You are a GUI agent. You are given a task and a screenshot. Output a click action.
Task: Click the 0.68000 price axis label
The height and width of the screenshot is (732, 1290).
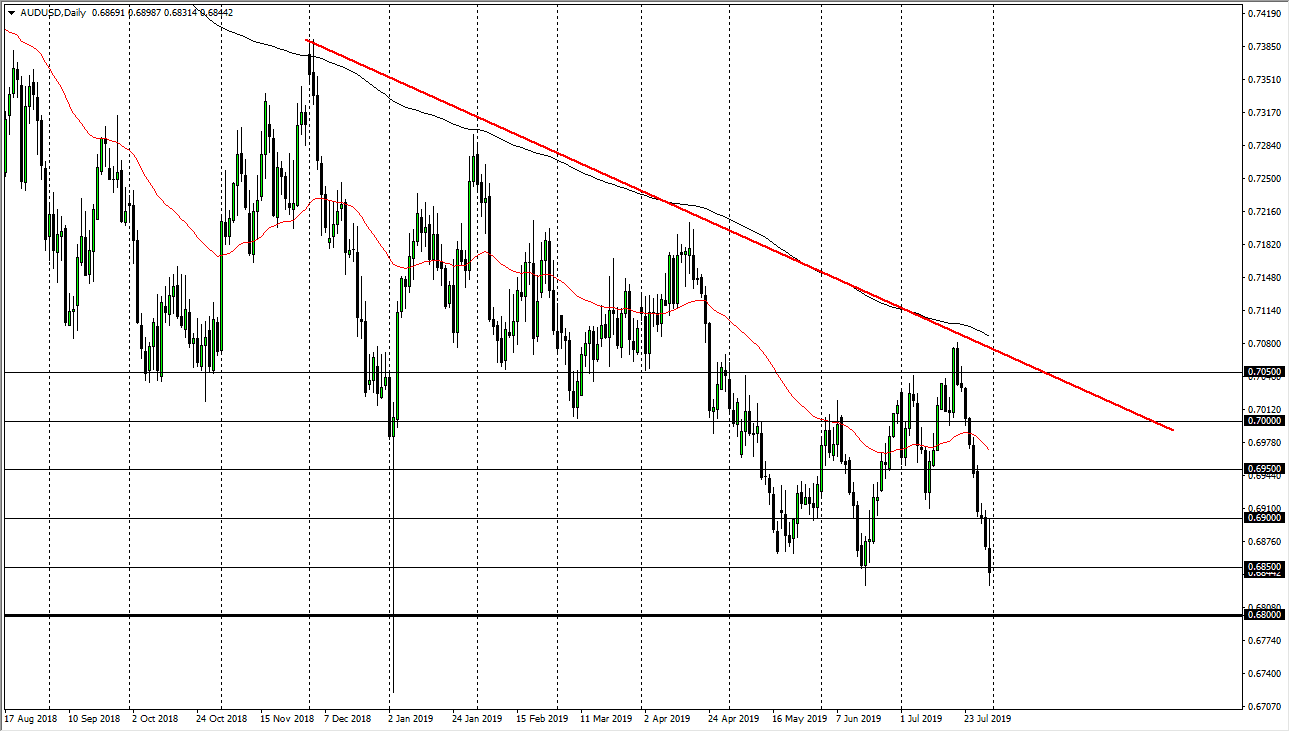pos(1262,614)
